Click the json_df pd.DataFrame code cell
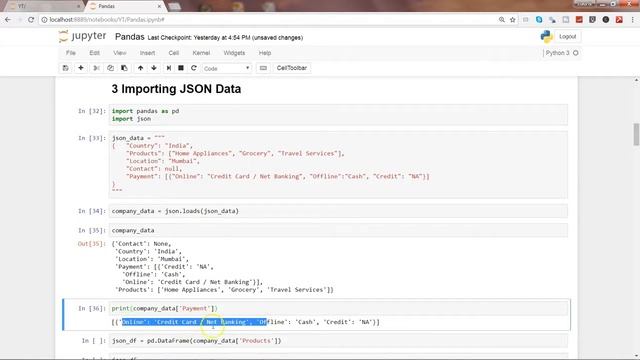 point(338,340)
